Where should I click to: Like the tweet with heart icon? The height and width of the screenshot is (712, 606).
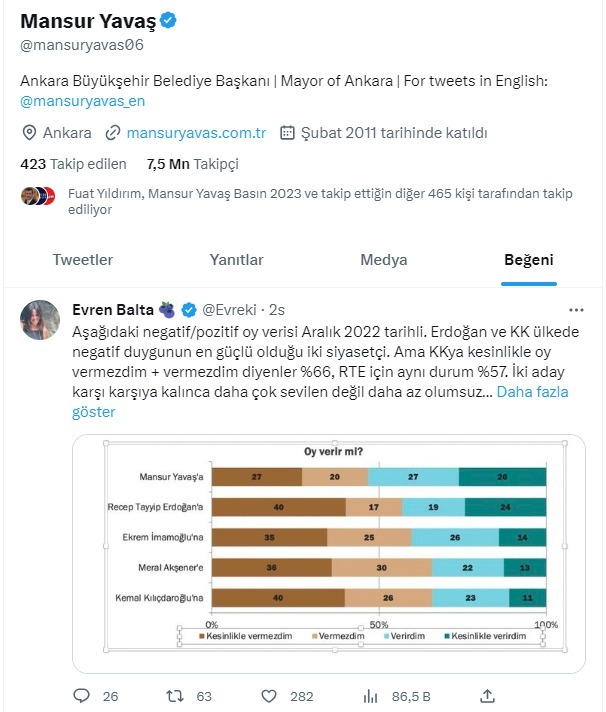pos(269,694)
